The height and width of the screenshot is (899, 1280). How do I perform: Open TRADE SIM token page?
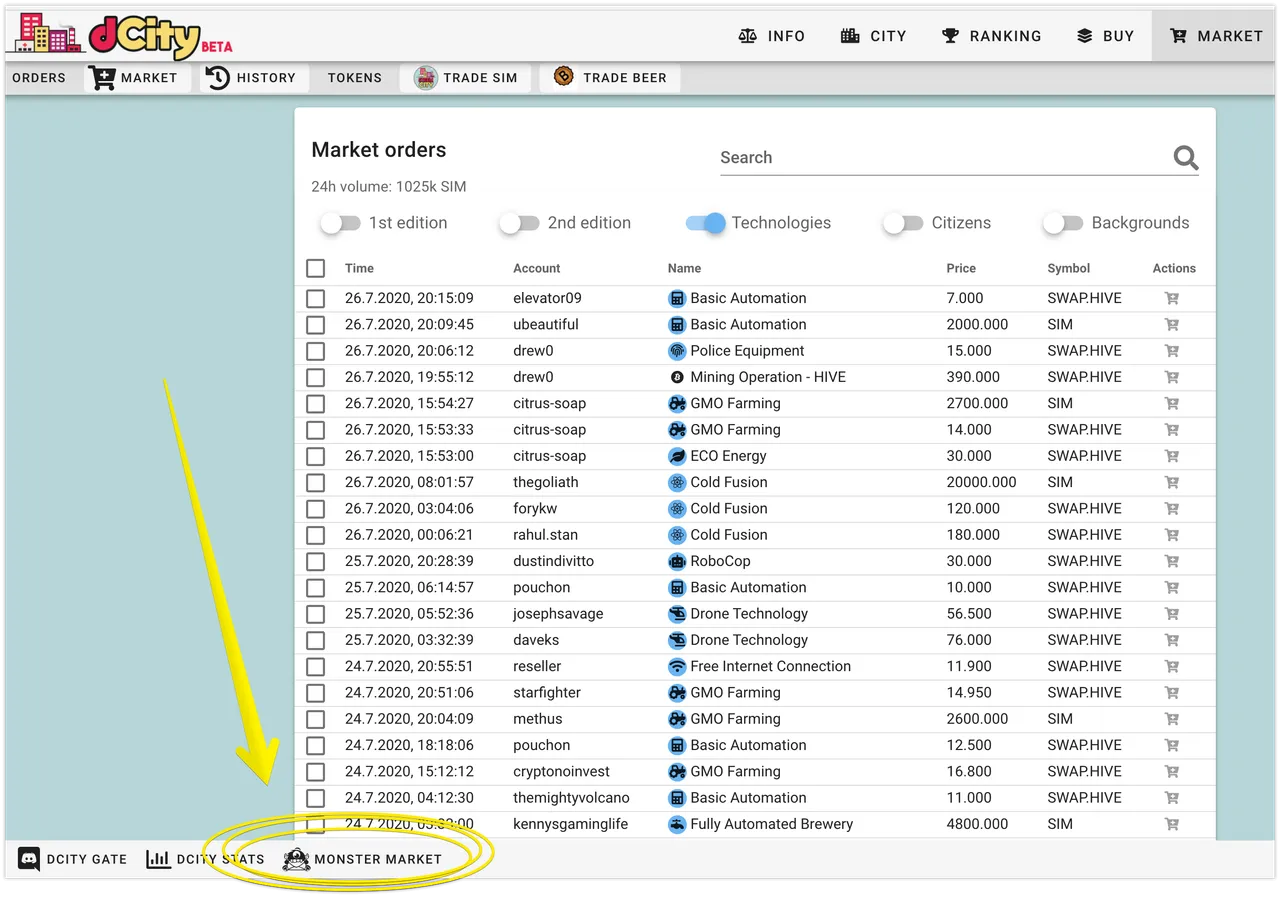[466, 78]
